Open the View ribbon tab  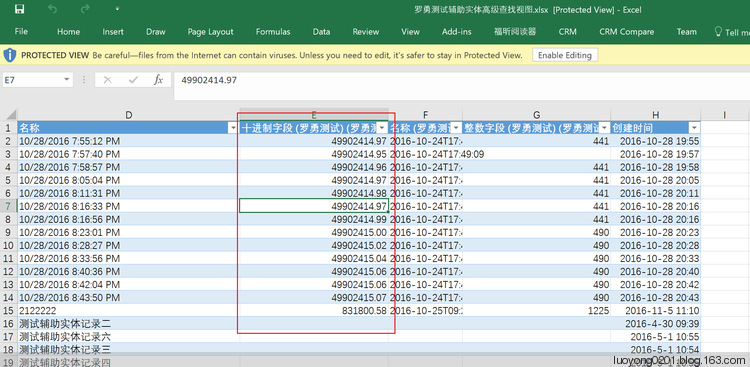pos(410,32)
